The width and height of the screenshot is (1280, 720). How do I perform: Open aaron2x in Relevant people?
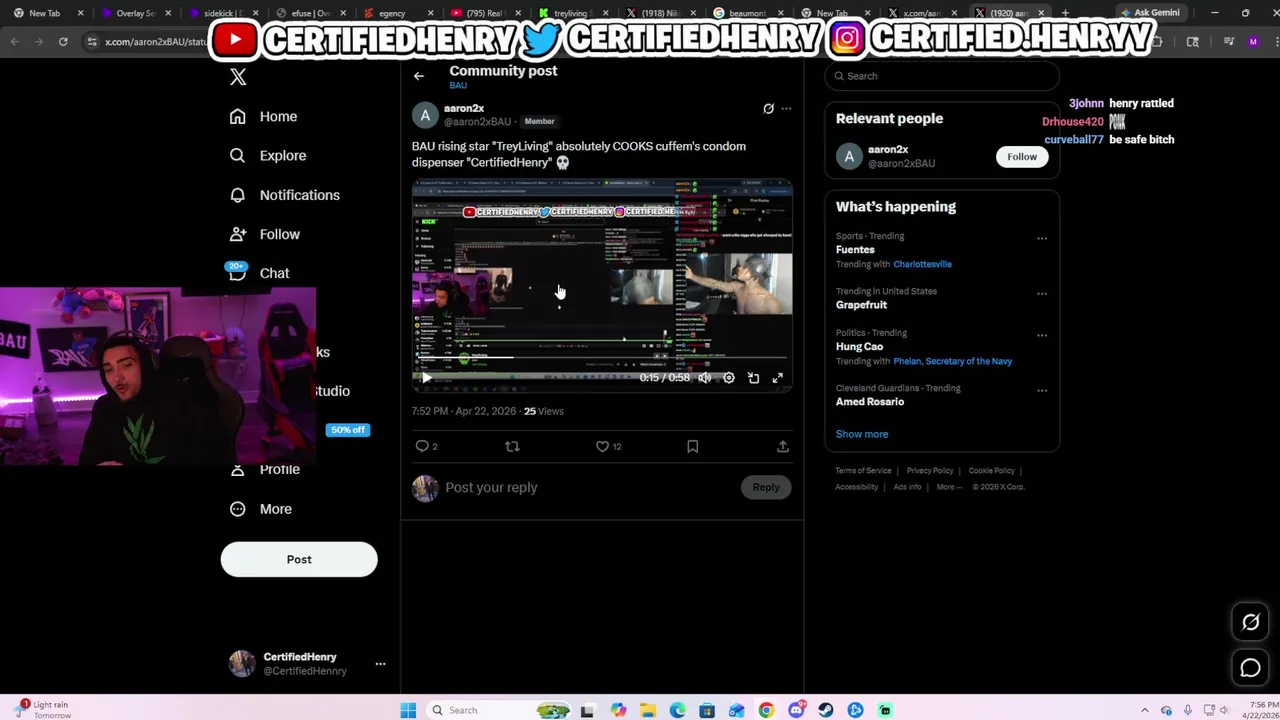pos(888,149)
